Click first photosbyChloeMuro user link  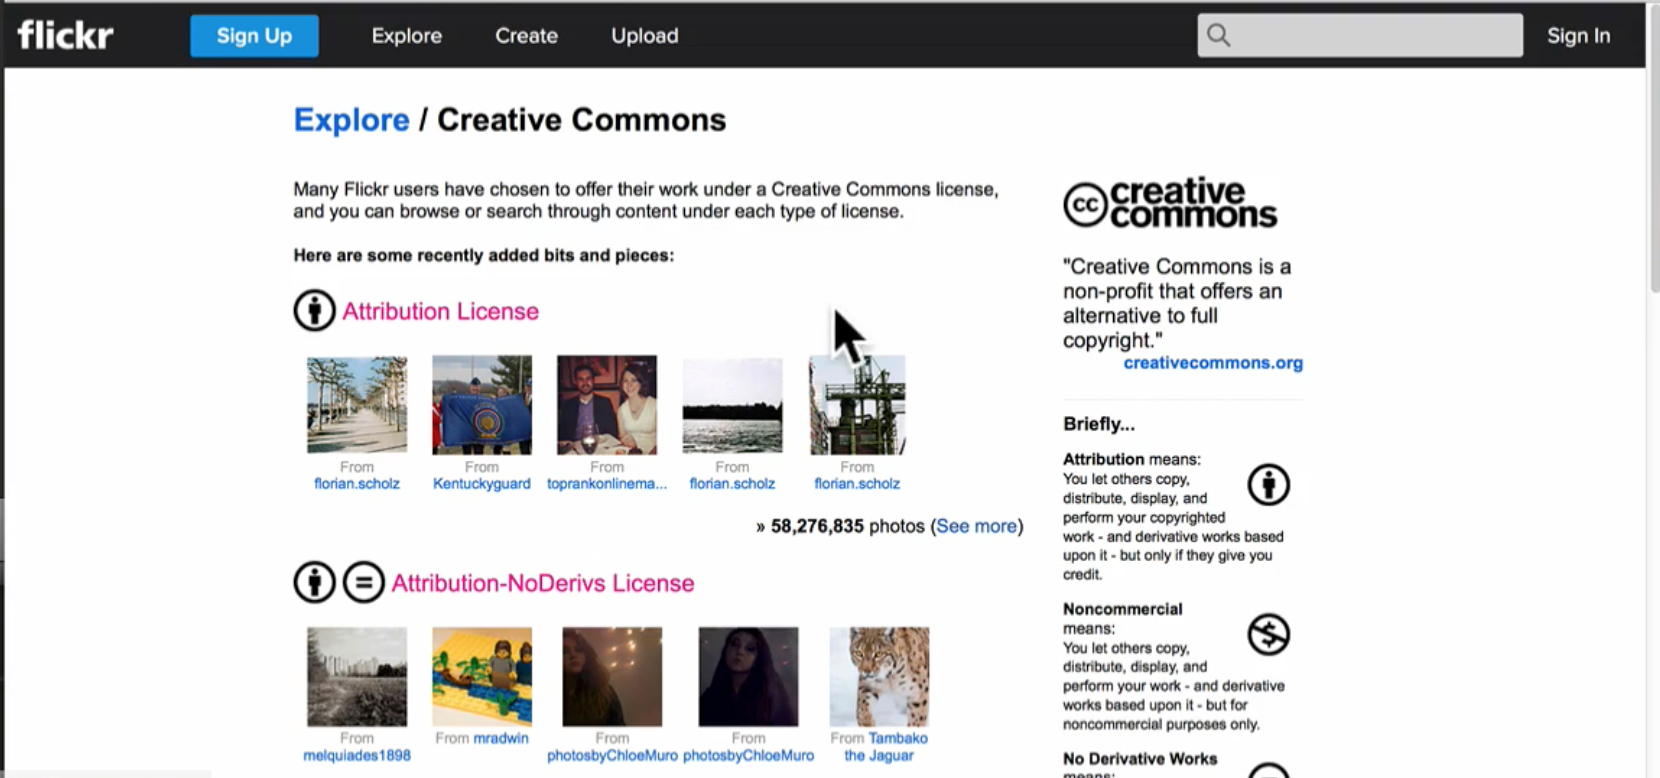click(x=612, y=755)
